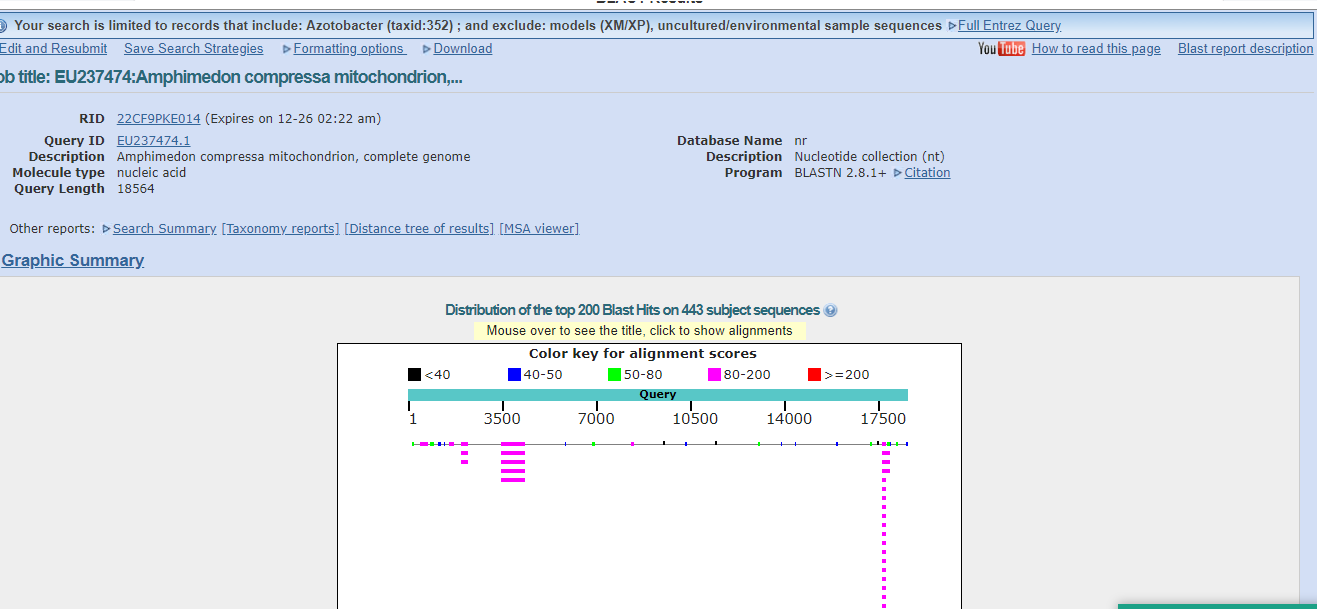Open the RID 22CF9PKE014 link
1317x609 pixels.
coord(158,119)
